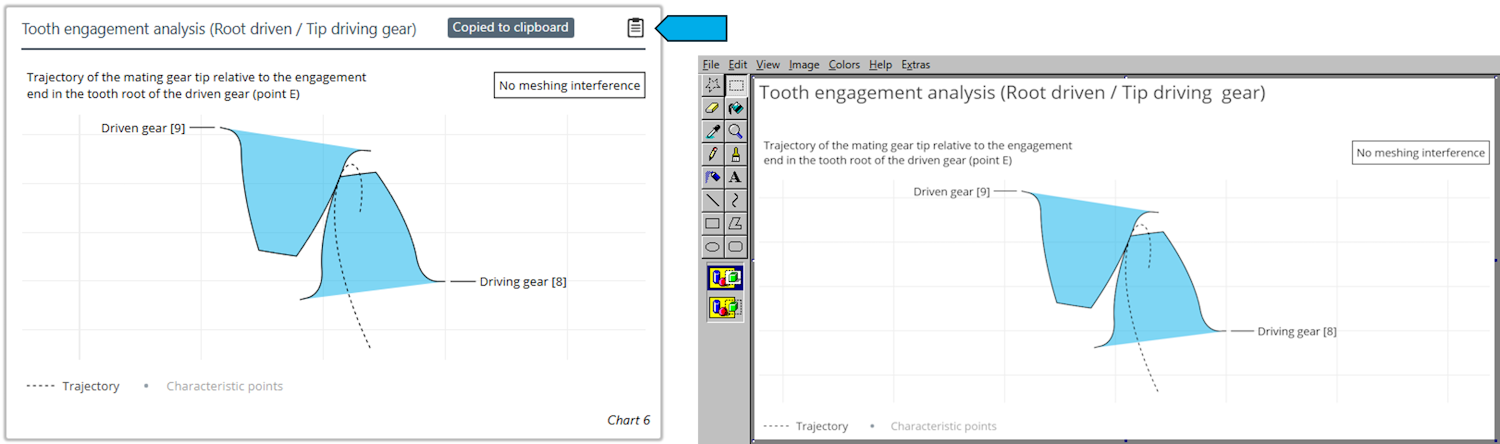Toggle the Trajectory legend entry
This screenshot has width=1500, height=444.
click(74, 386)
